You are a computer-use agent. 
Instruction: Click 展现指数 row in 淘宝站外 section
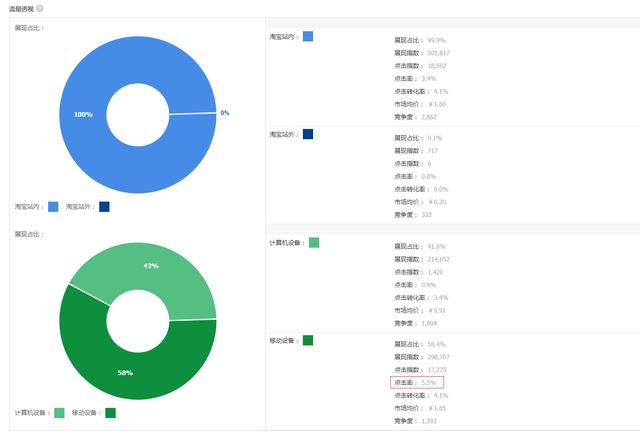(x=416, y=151)
